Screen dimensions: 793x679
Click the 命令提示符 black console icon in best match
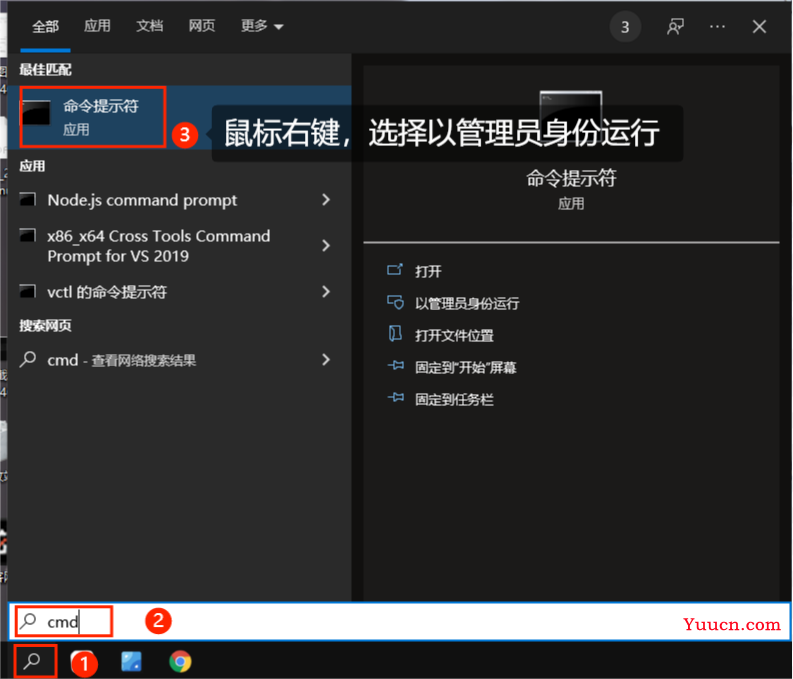[36, 112]
